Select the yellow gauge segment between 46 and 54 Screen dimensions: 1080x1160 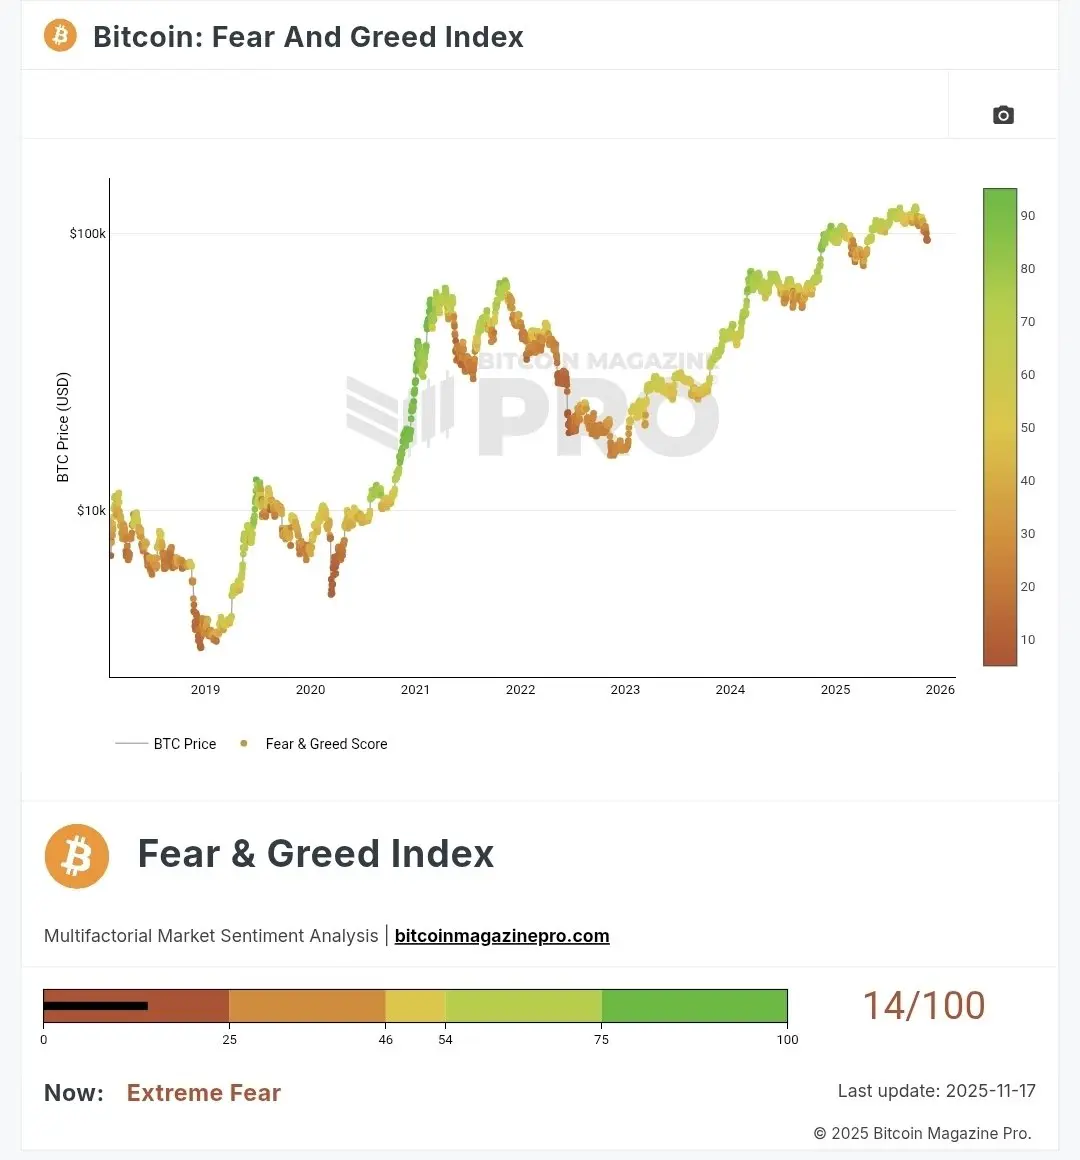(x=415, y=1006)
